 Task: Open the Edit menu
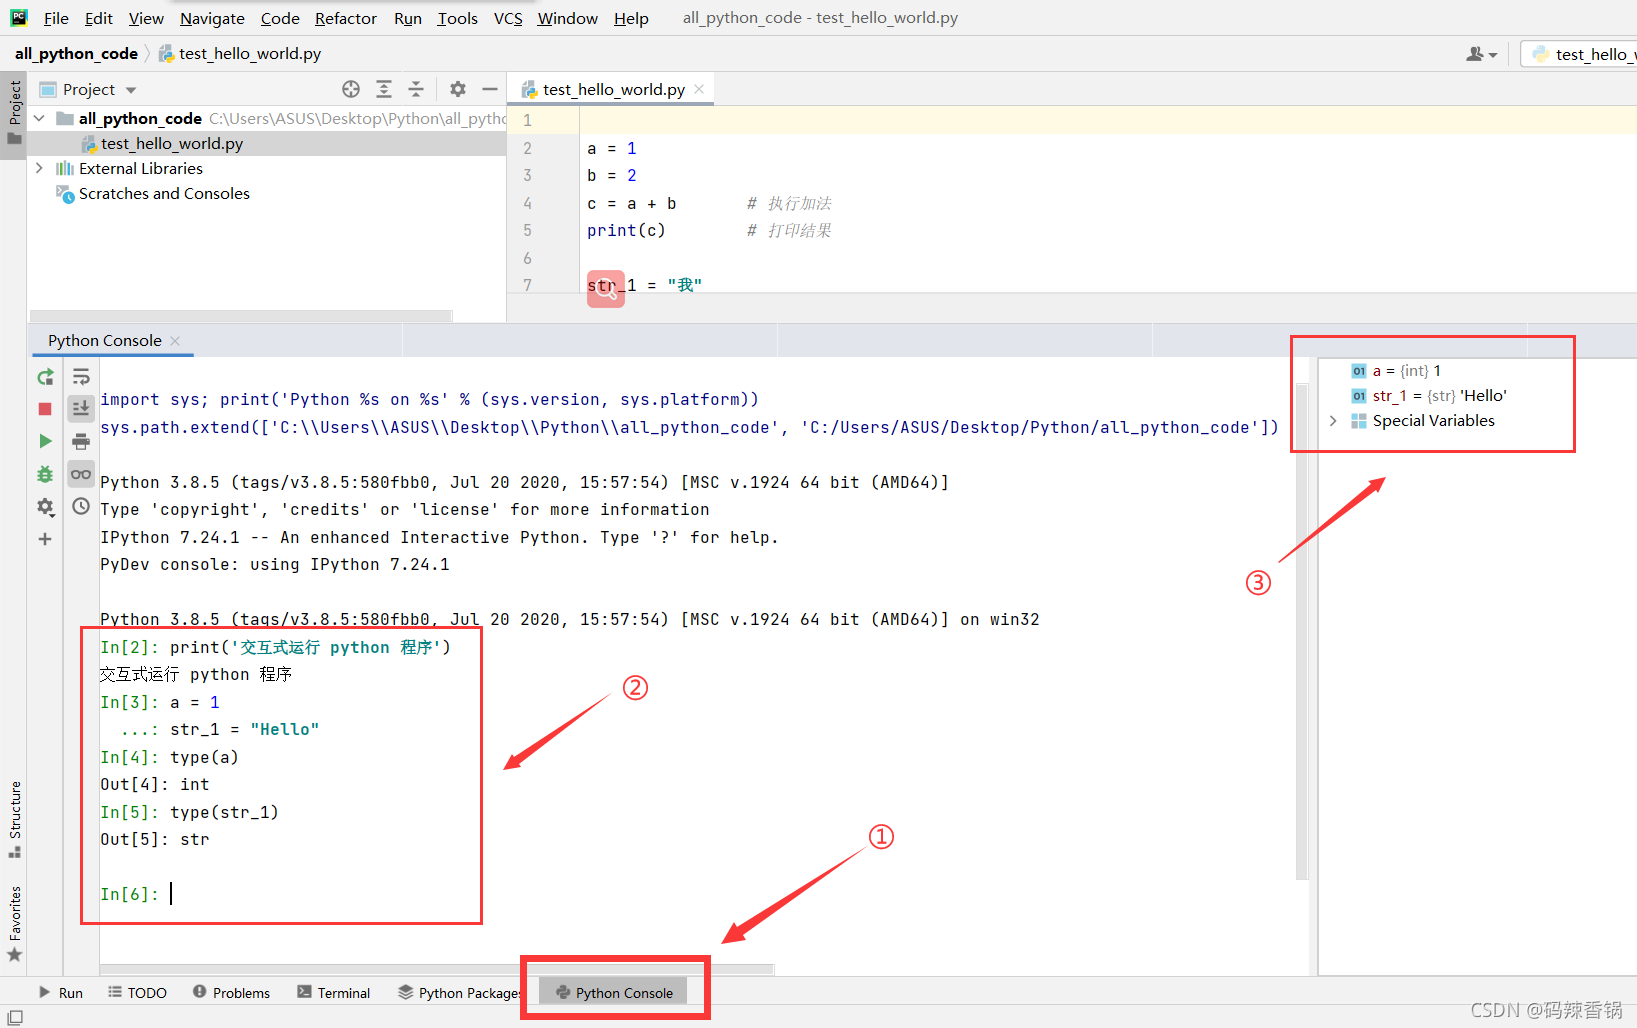99,18
